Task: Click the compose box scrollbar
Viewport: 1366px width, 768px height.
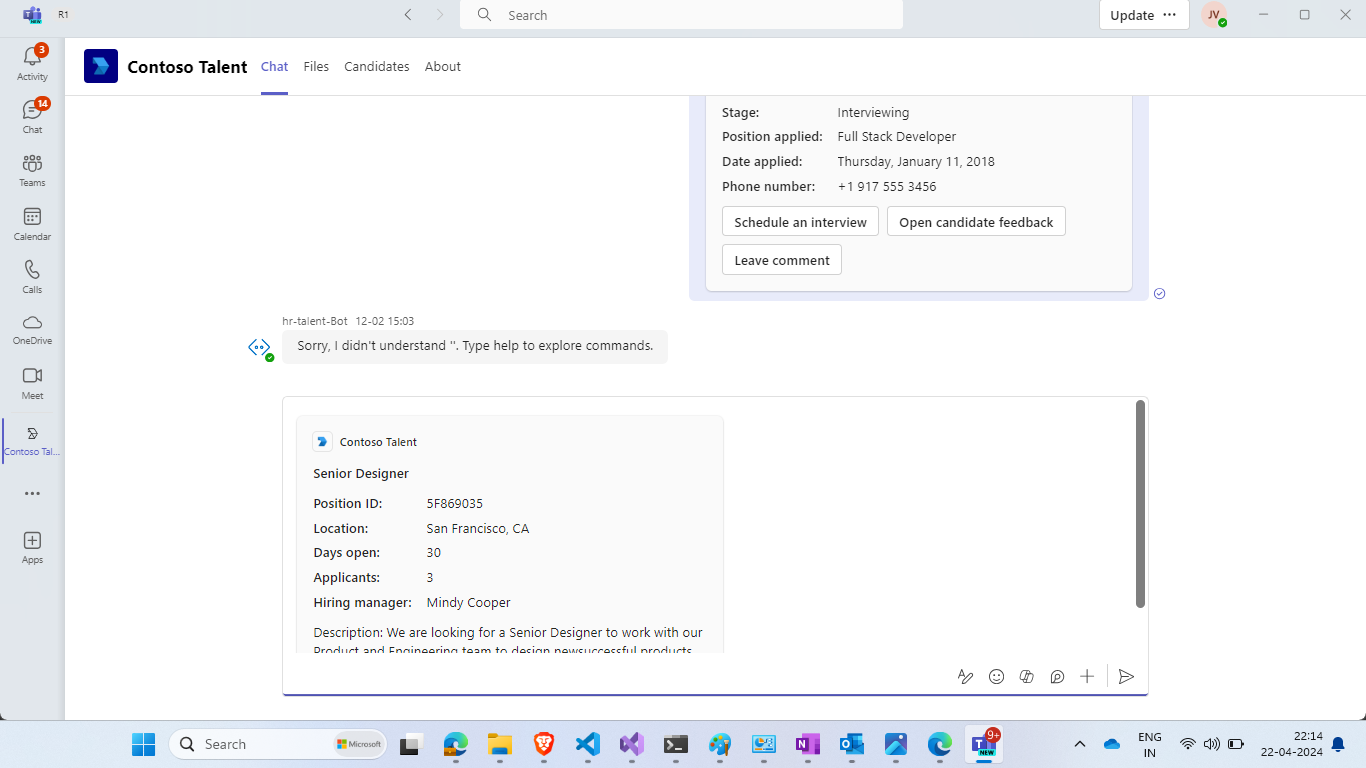Action: pyautogui.click(x=1141, y=504)
